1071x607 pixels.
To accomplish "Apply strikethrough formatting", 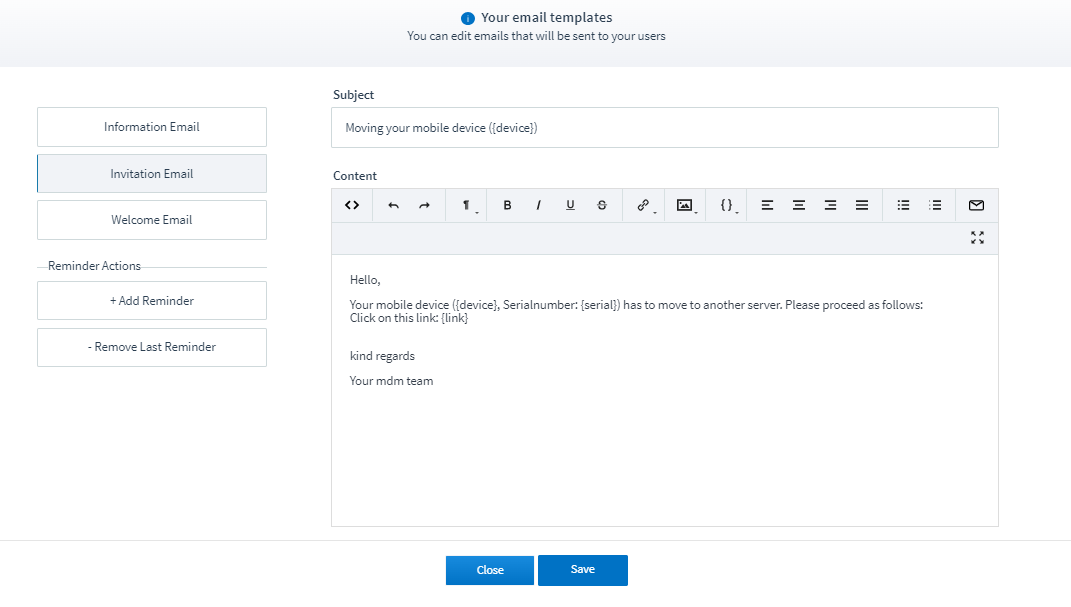I will 602,206.
